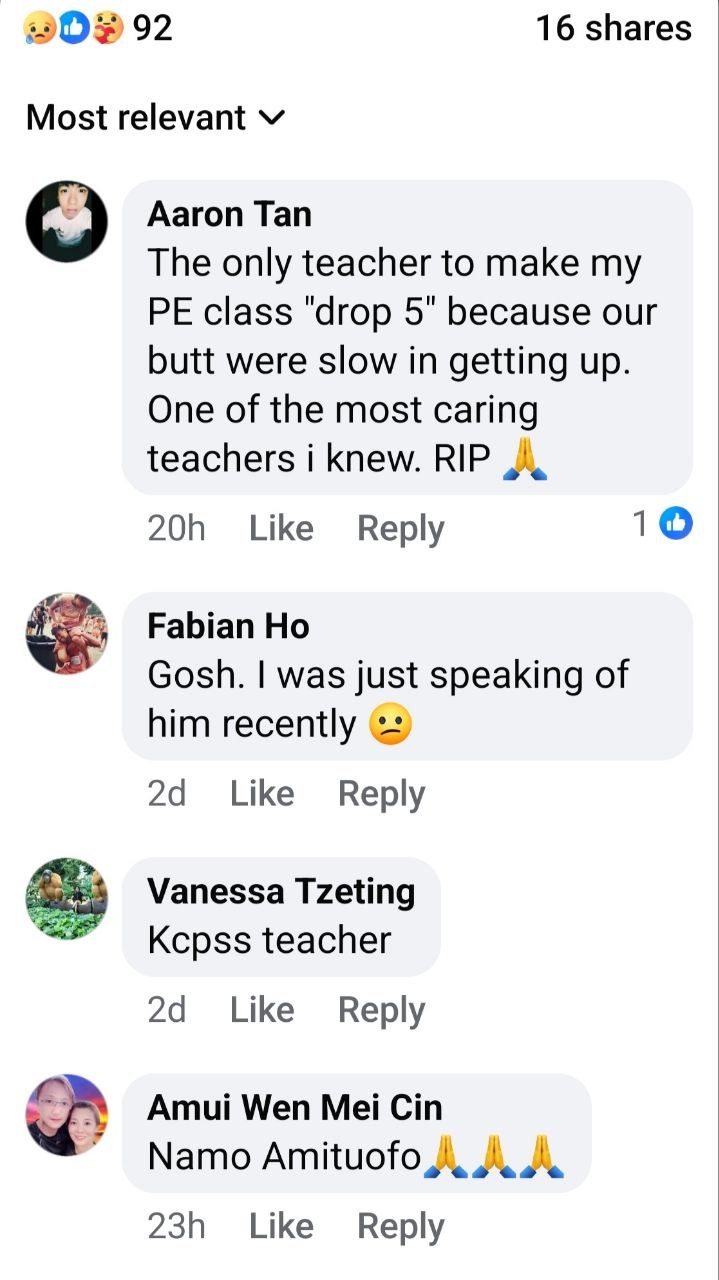Like Aaron Tan's comment
719x1280 pixels.
[281, 528]
